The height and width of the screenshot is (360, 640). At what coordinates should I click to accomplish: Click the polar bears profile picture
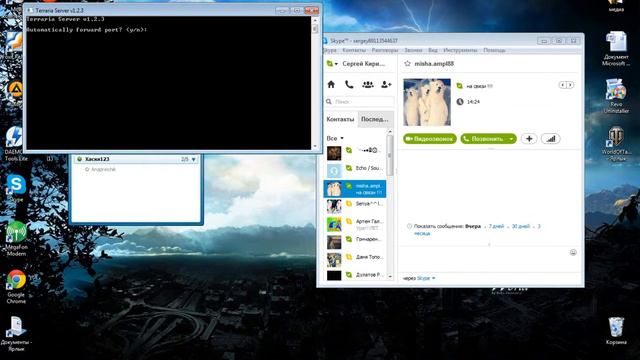click(x=427, y=102)
